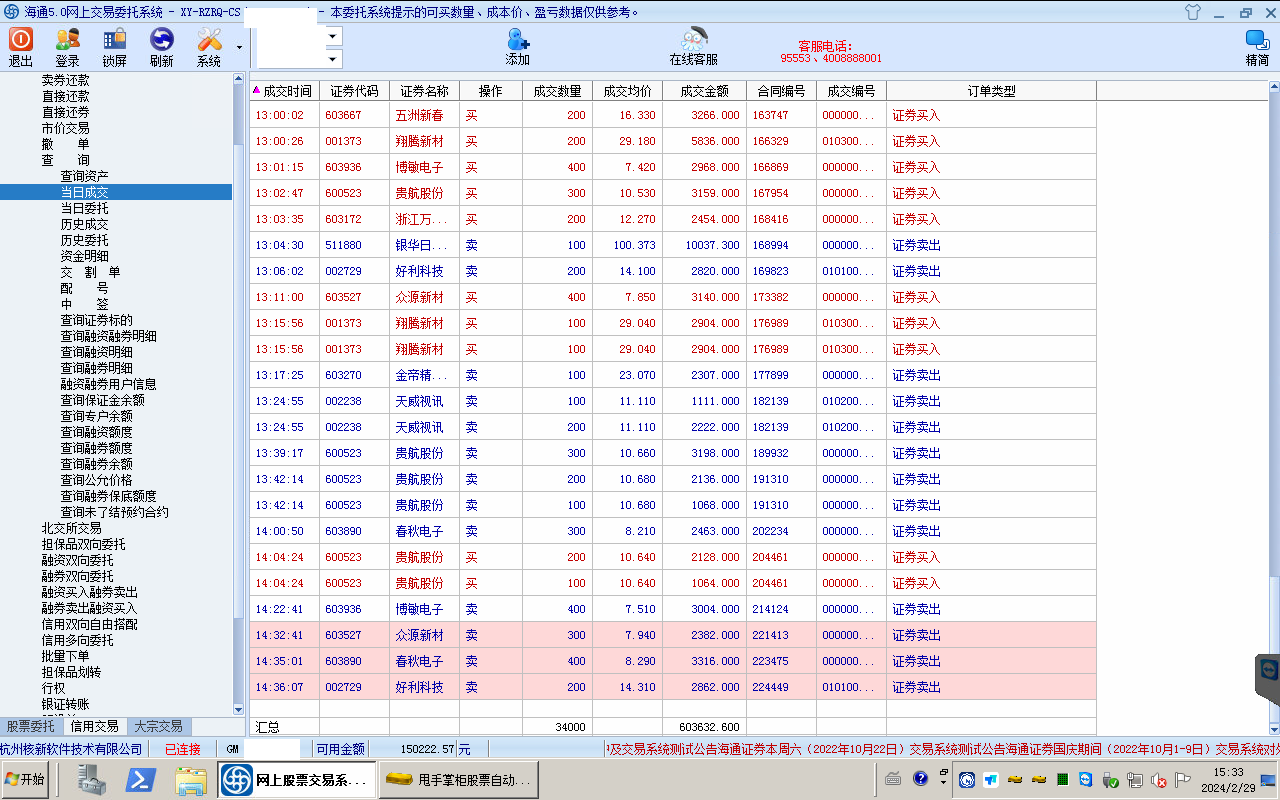
Task: Lock the screen with 锁屏 icon
Action: tap(114, 46)
